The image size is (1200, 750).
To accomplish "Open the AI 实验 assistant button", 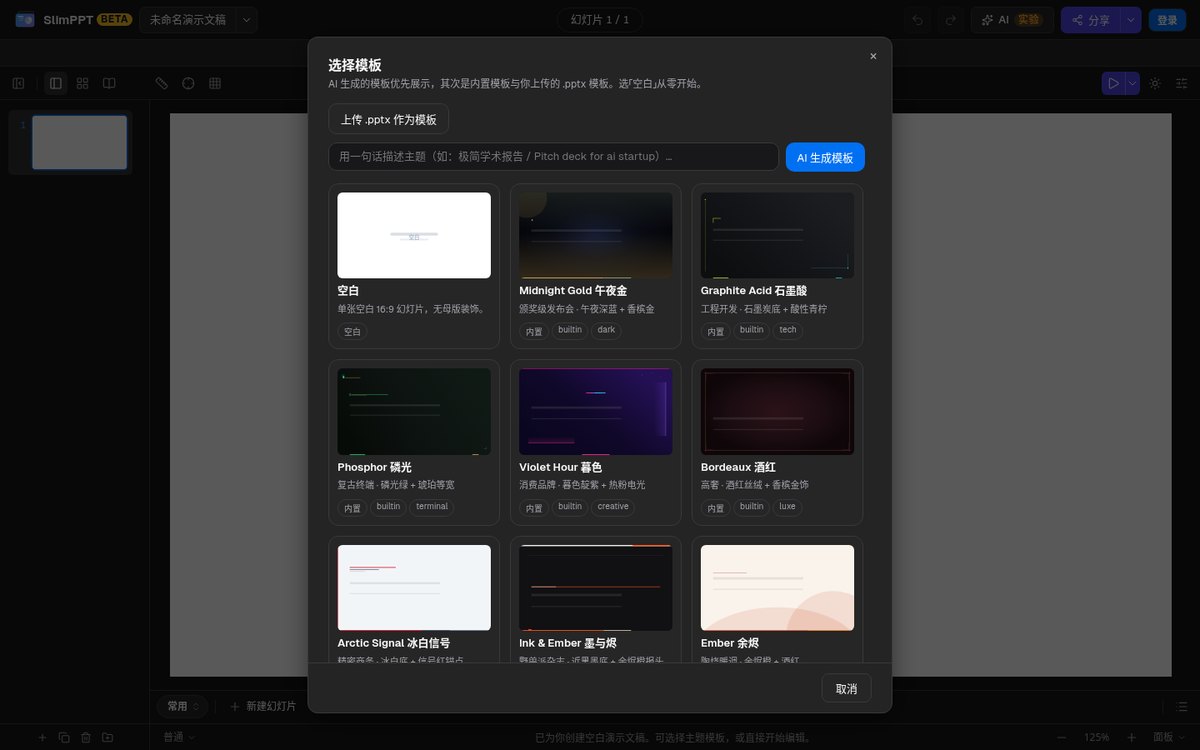I will 1010,20.
